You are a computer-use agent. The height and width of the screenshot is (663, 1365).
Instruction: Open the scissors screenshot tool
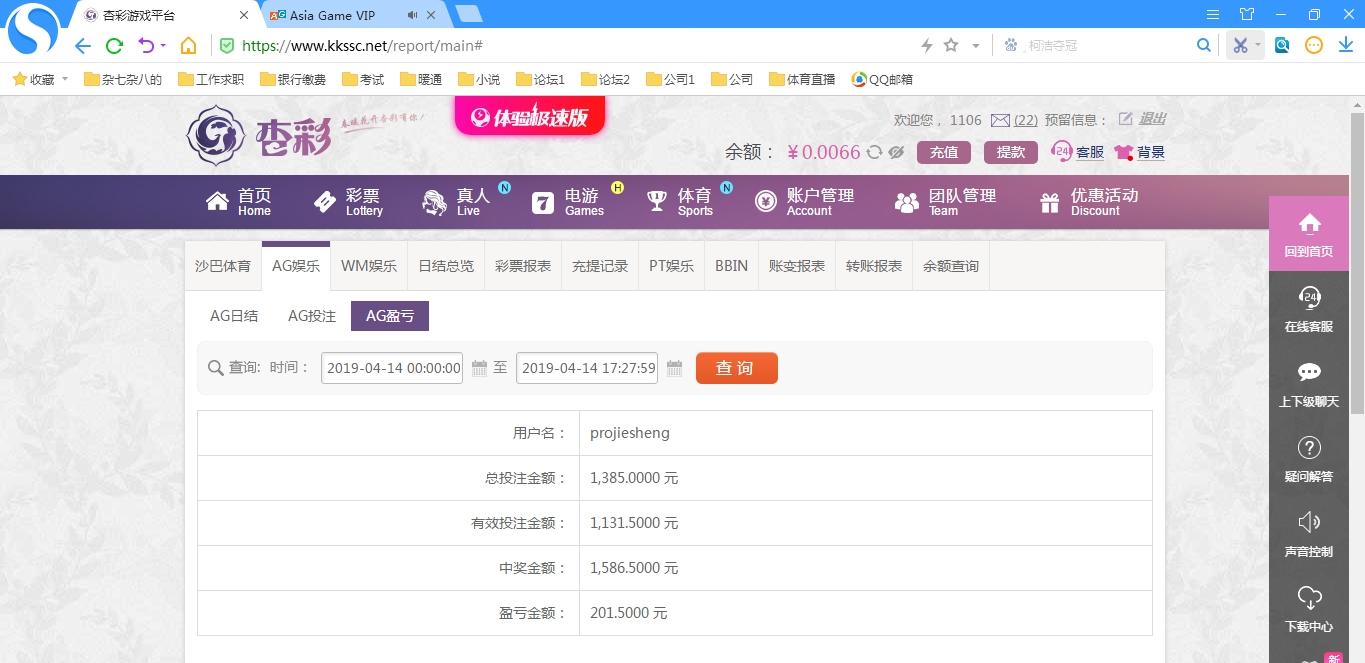click(x=1240, y=45)
